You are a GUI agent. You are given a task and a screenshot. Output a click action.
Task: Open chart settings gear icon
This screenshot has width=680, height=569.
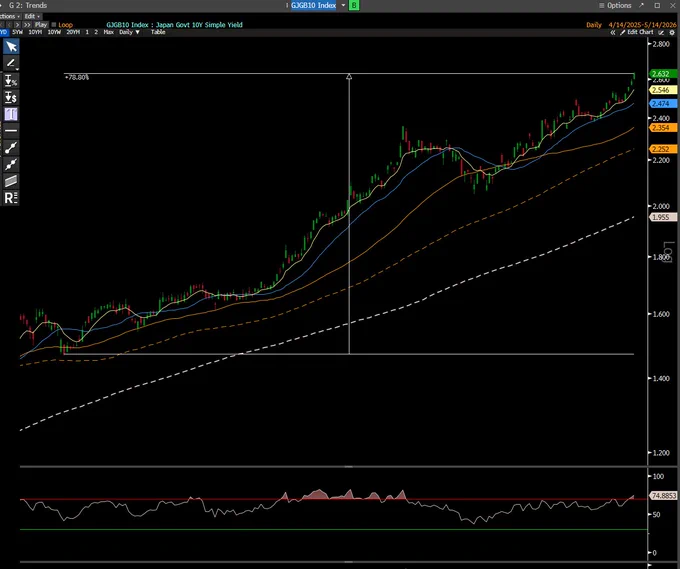pos(672,33)
